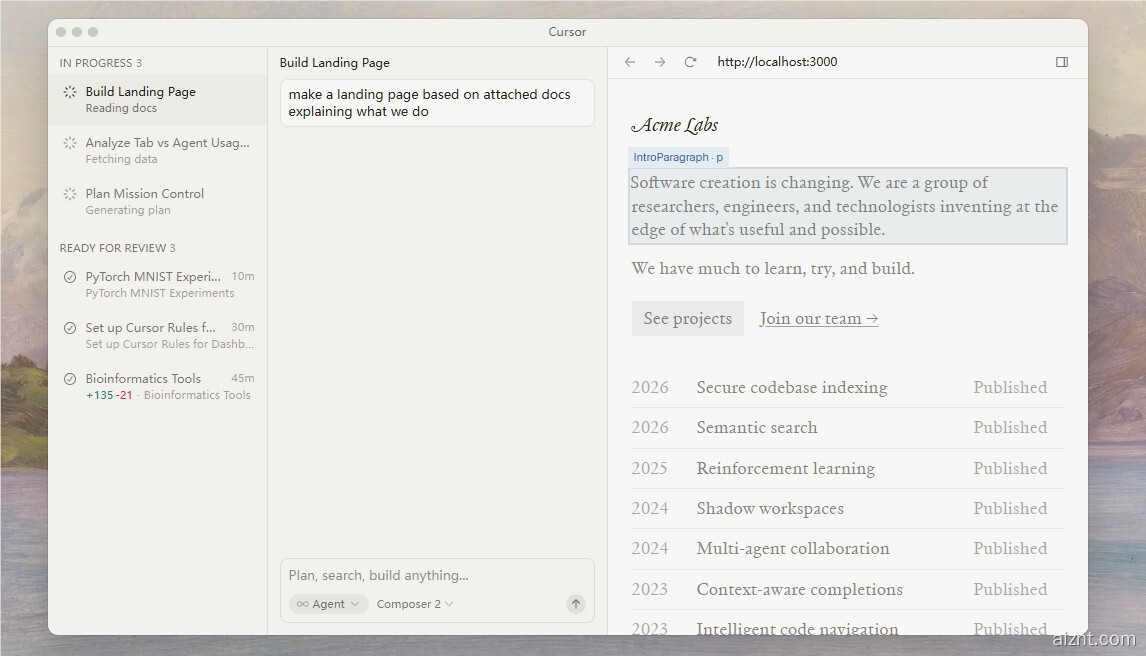
Task: Click the Bioinformatics Tools check icon
Action: coord(70,379)
